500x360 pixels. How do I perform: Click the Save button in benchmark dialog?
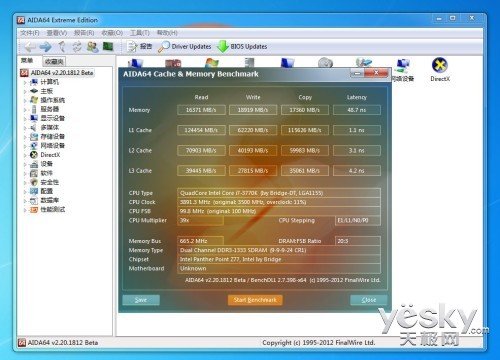(x=141, y=300)
